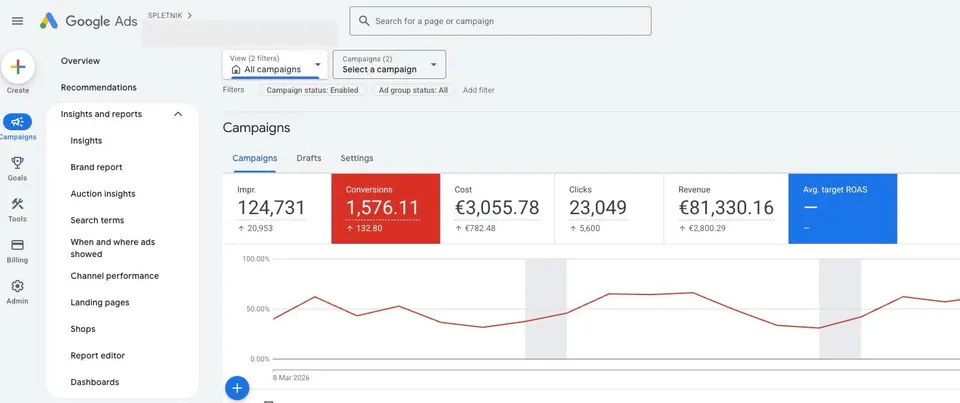This screenshot has height=403, width=960.
Task: Switch to the Settings tab
Action: [357, 158]
